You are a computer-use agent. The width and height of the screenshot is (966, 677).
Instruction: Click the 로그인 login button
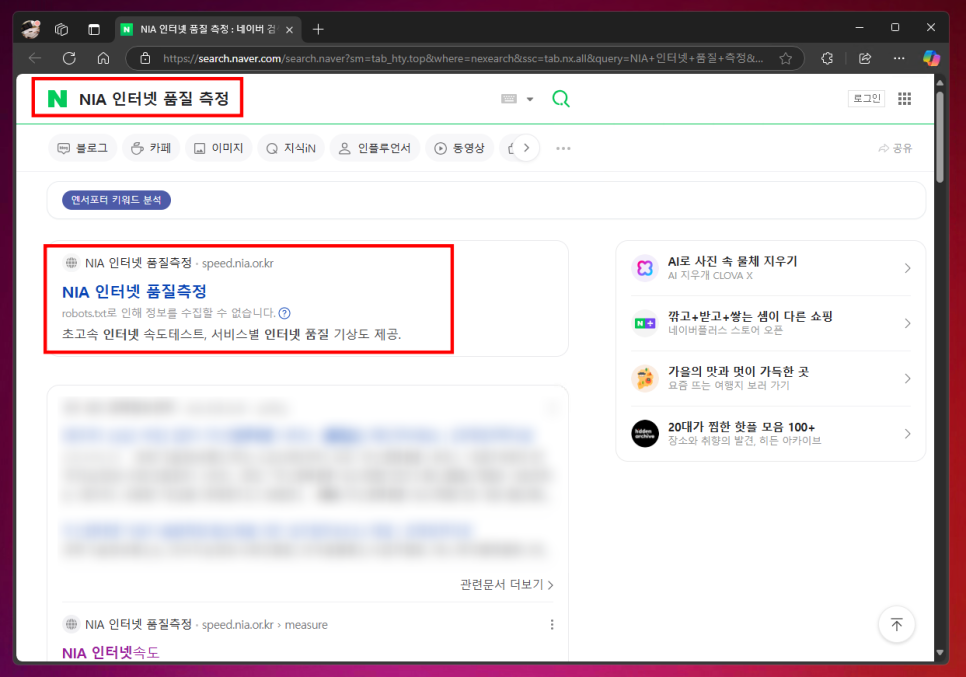pos(866,99)
